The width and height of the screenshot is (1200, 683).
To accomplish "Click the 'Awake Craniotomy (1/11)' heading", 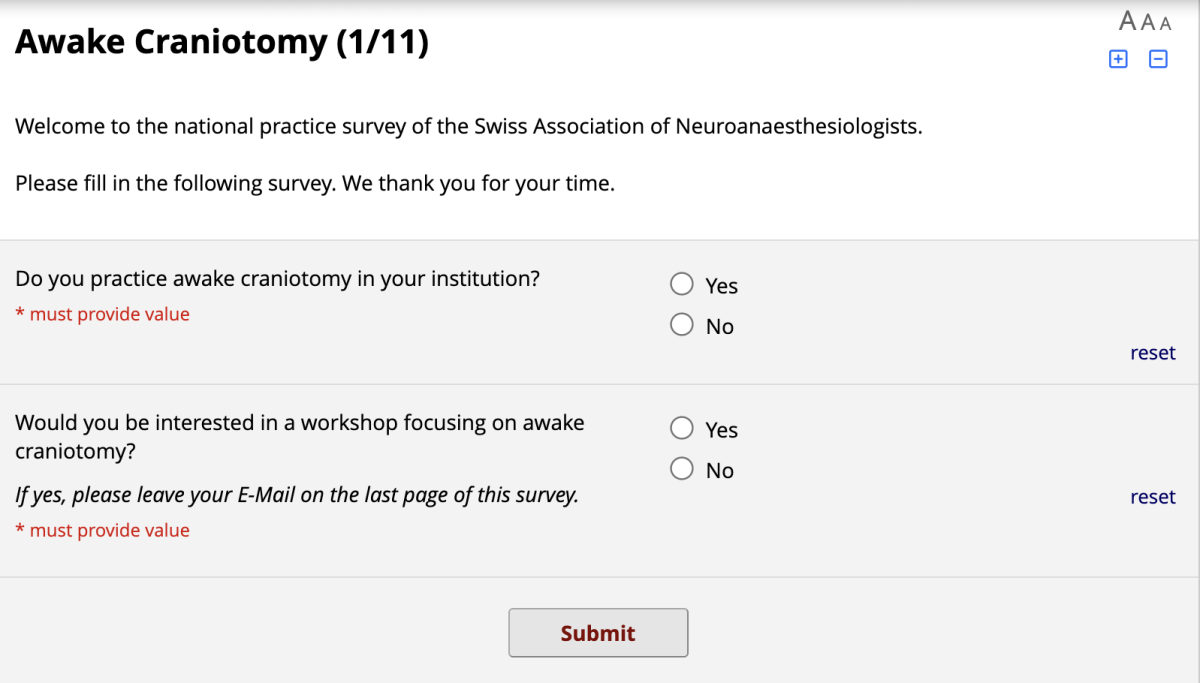I will click(222, 42).
